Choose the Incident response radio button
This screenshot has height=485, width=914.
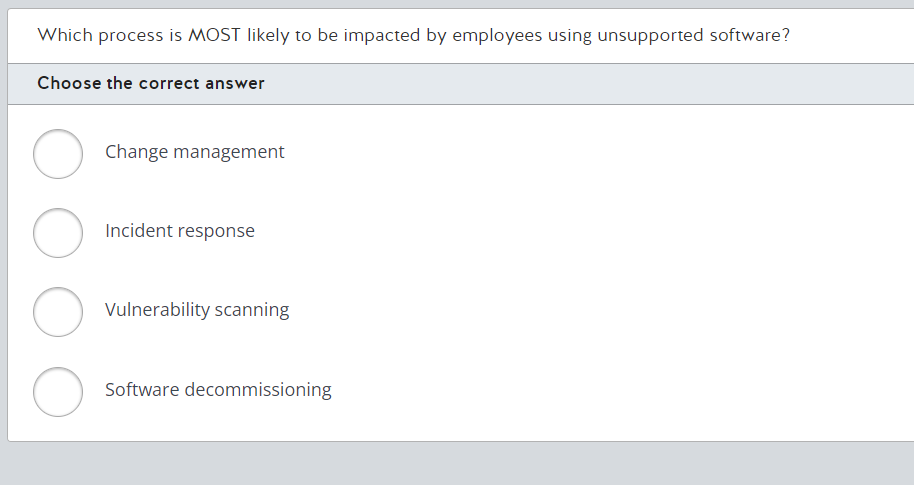[x=58, y=233]
